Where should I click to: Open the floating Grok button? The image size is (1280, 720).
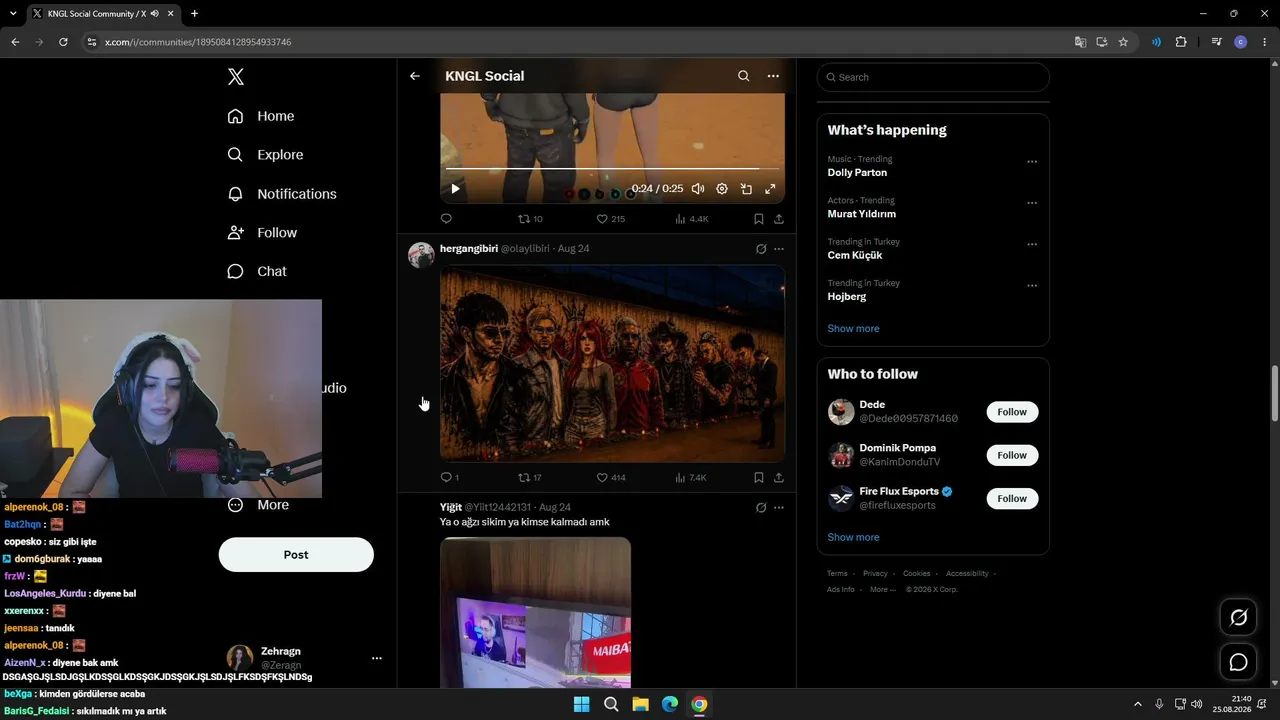click(x=1238, y=618)
